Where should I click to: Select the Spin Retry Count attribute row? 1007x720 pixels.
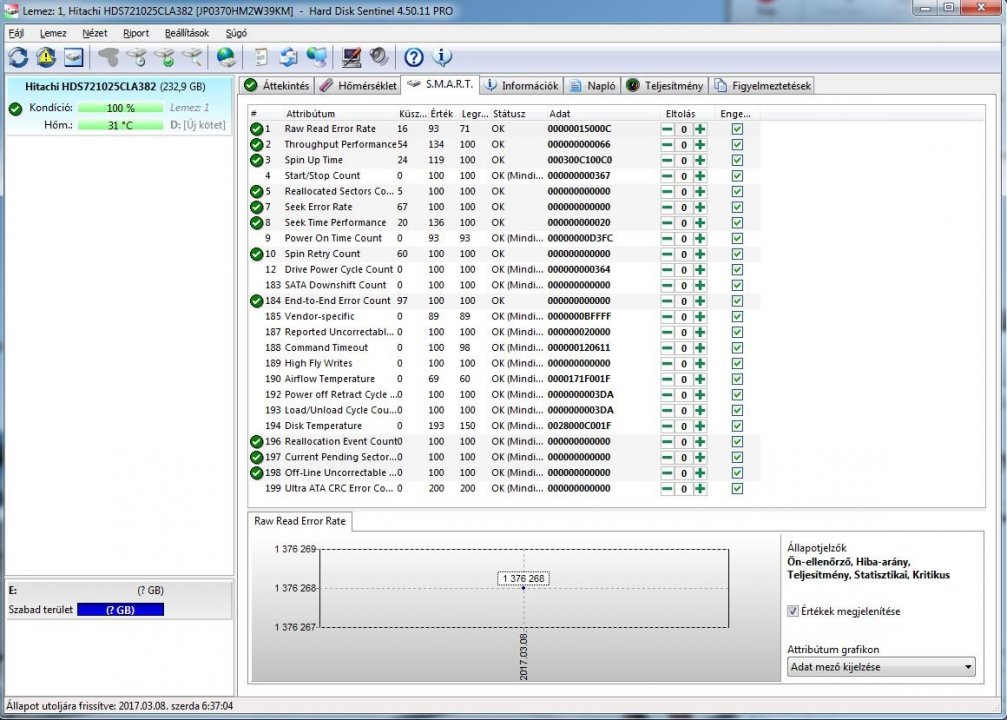(504, 254)
